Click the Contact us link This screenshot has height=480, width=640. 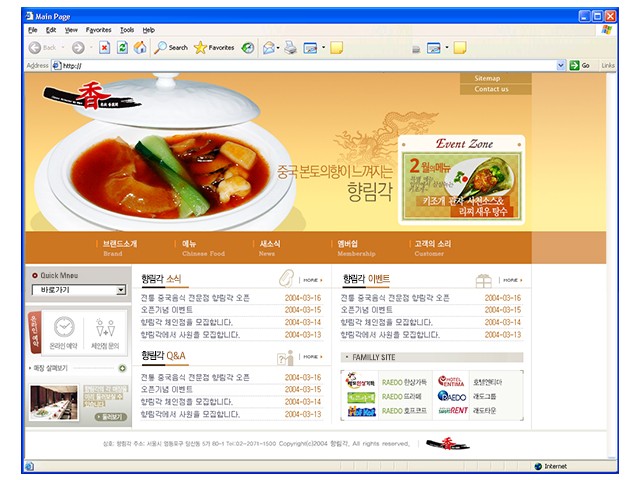490,89
